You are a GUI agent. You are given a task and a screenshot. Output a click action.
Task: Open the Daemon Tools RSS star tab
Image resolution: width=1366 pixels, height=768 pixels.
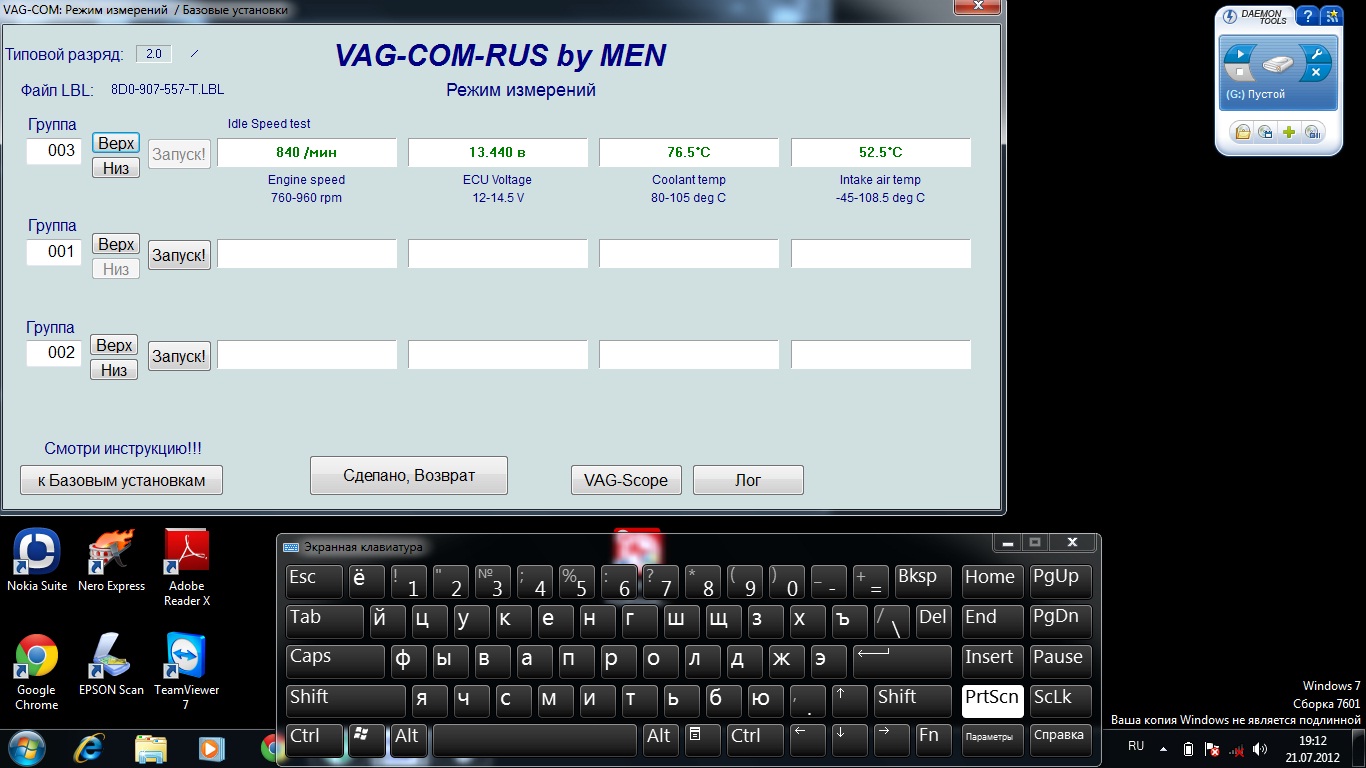coord(1331,17)
